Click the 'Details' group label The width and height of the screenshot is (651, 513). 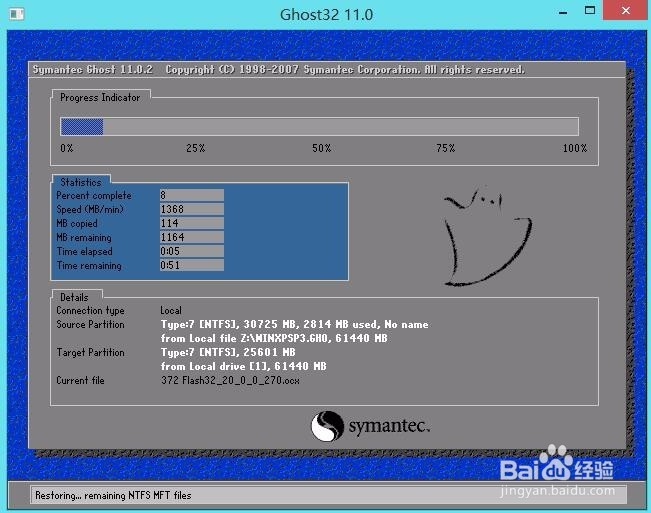pos(74,297)
